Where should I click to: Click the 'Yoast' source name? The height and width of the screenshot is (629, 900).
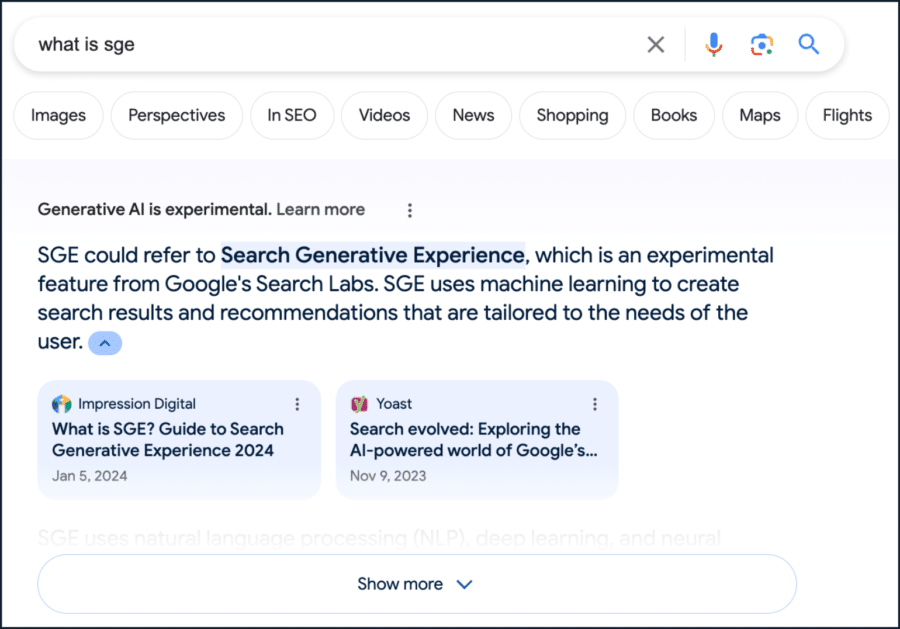coord(394,404)
